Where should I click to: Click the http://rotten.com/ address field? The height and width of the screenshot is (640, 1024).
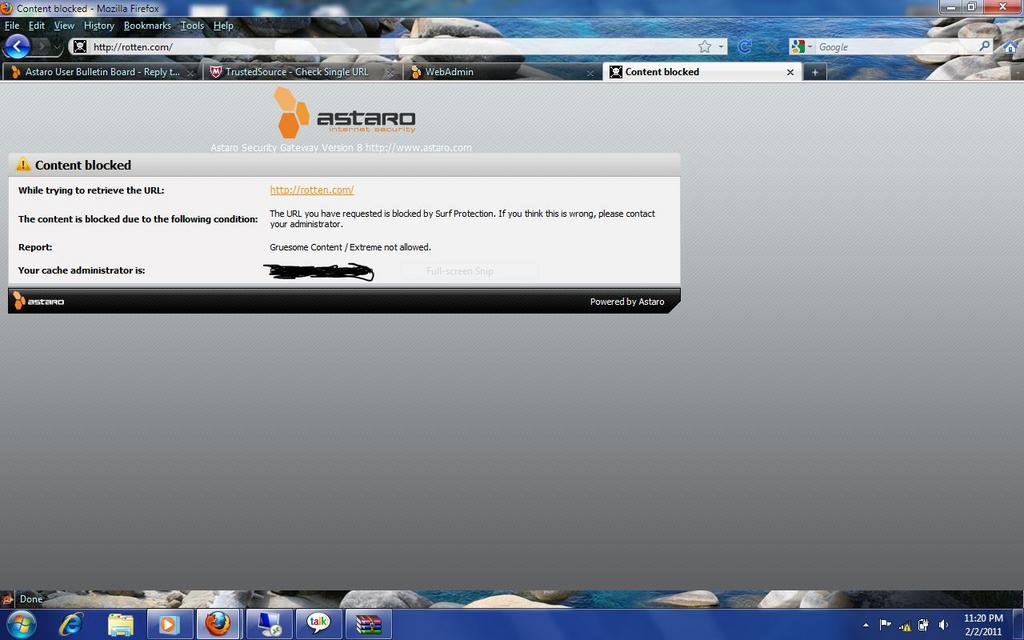pos(392,47)
